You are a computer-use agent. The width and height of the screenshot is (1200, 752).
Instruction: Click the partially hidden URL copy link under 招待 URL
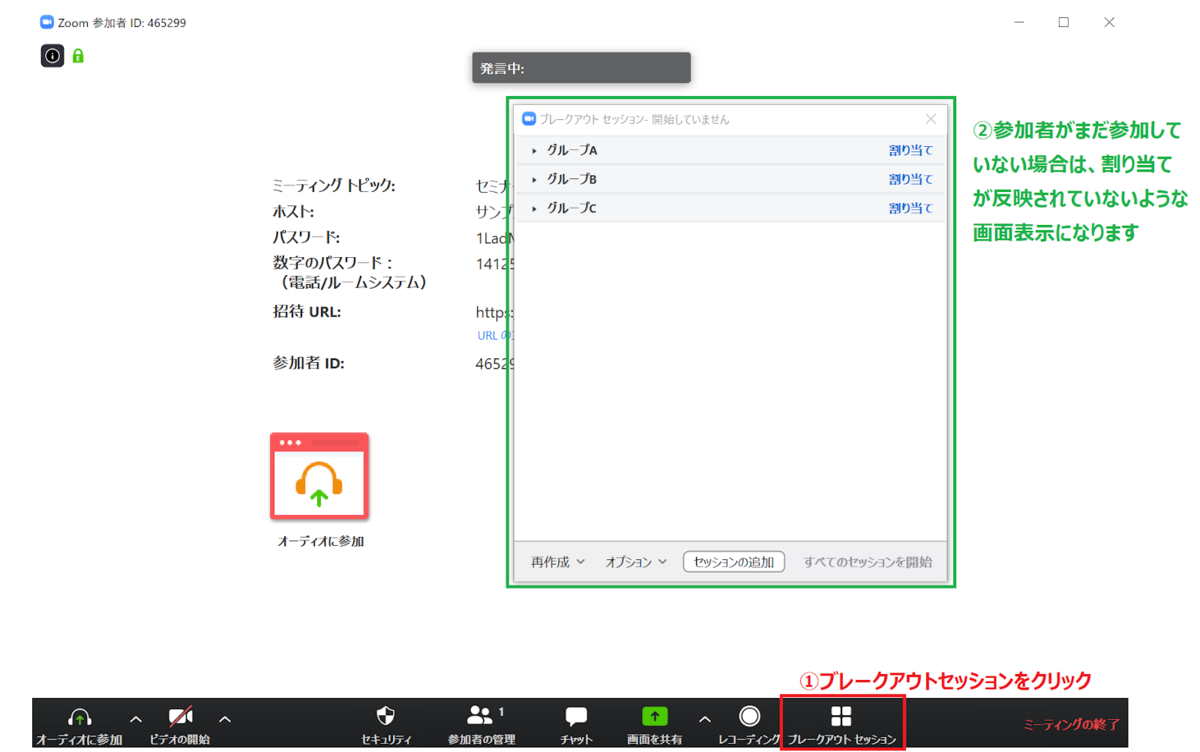(x=496, y=336)
